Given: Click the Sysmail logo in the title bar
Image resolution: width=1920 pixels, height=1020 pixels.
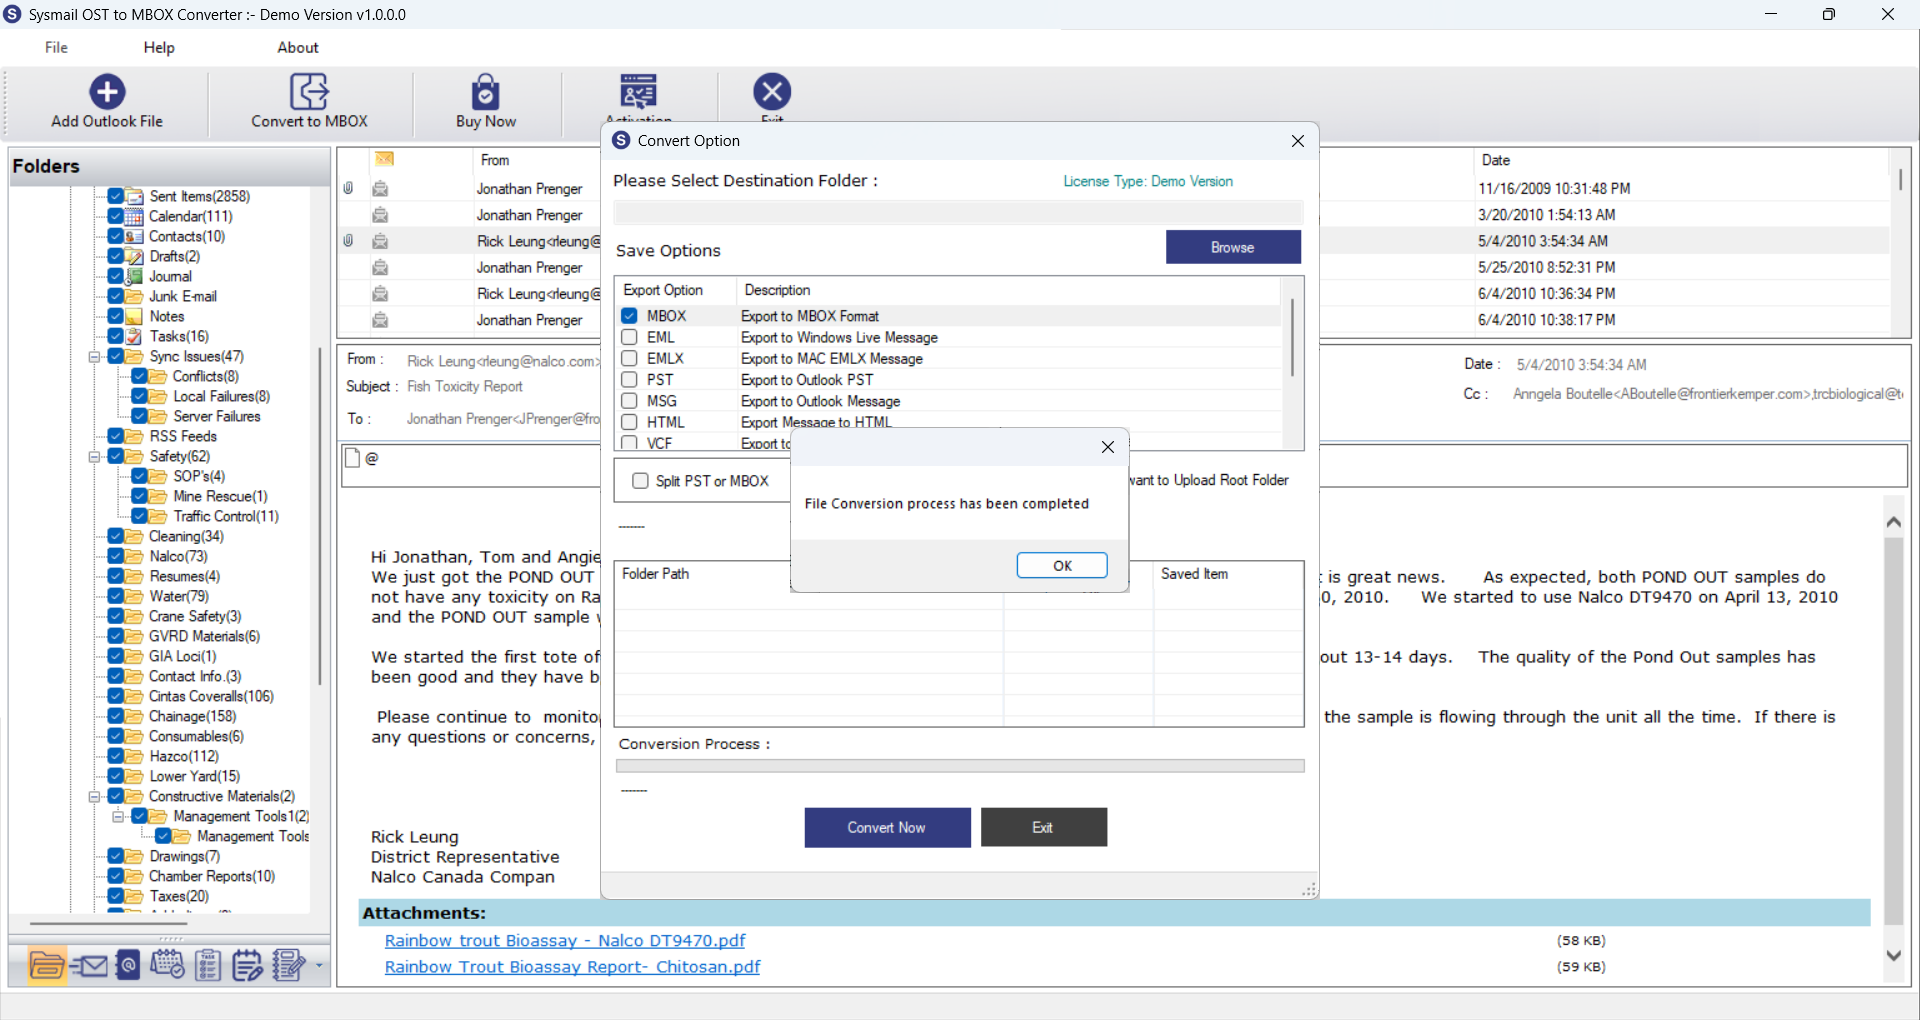Looking at the screenshot, I should (x=13, y=14).
